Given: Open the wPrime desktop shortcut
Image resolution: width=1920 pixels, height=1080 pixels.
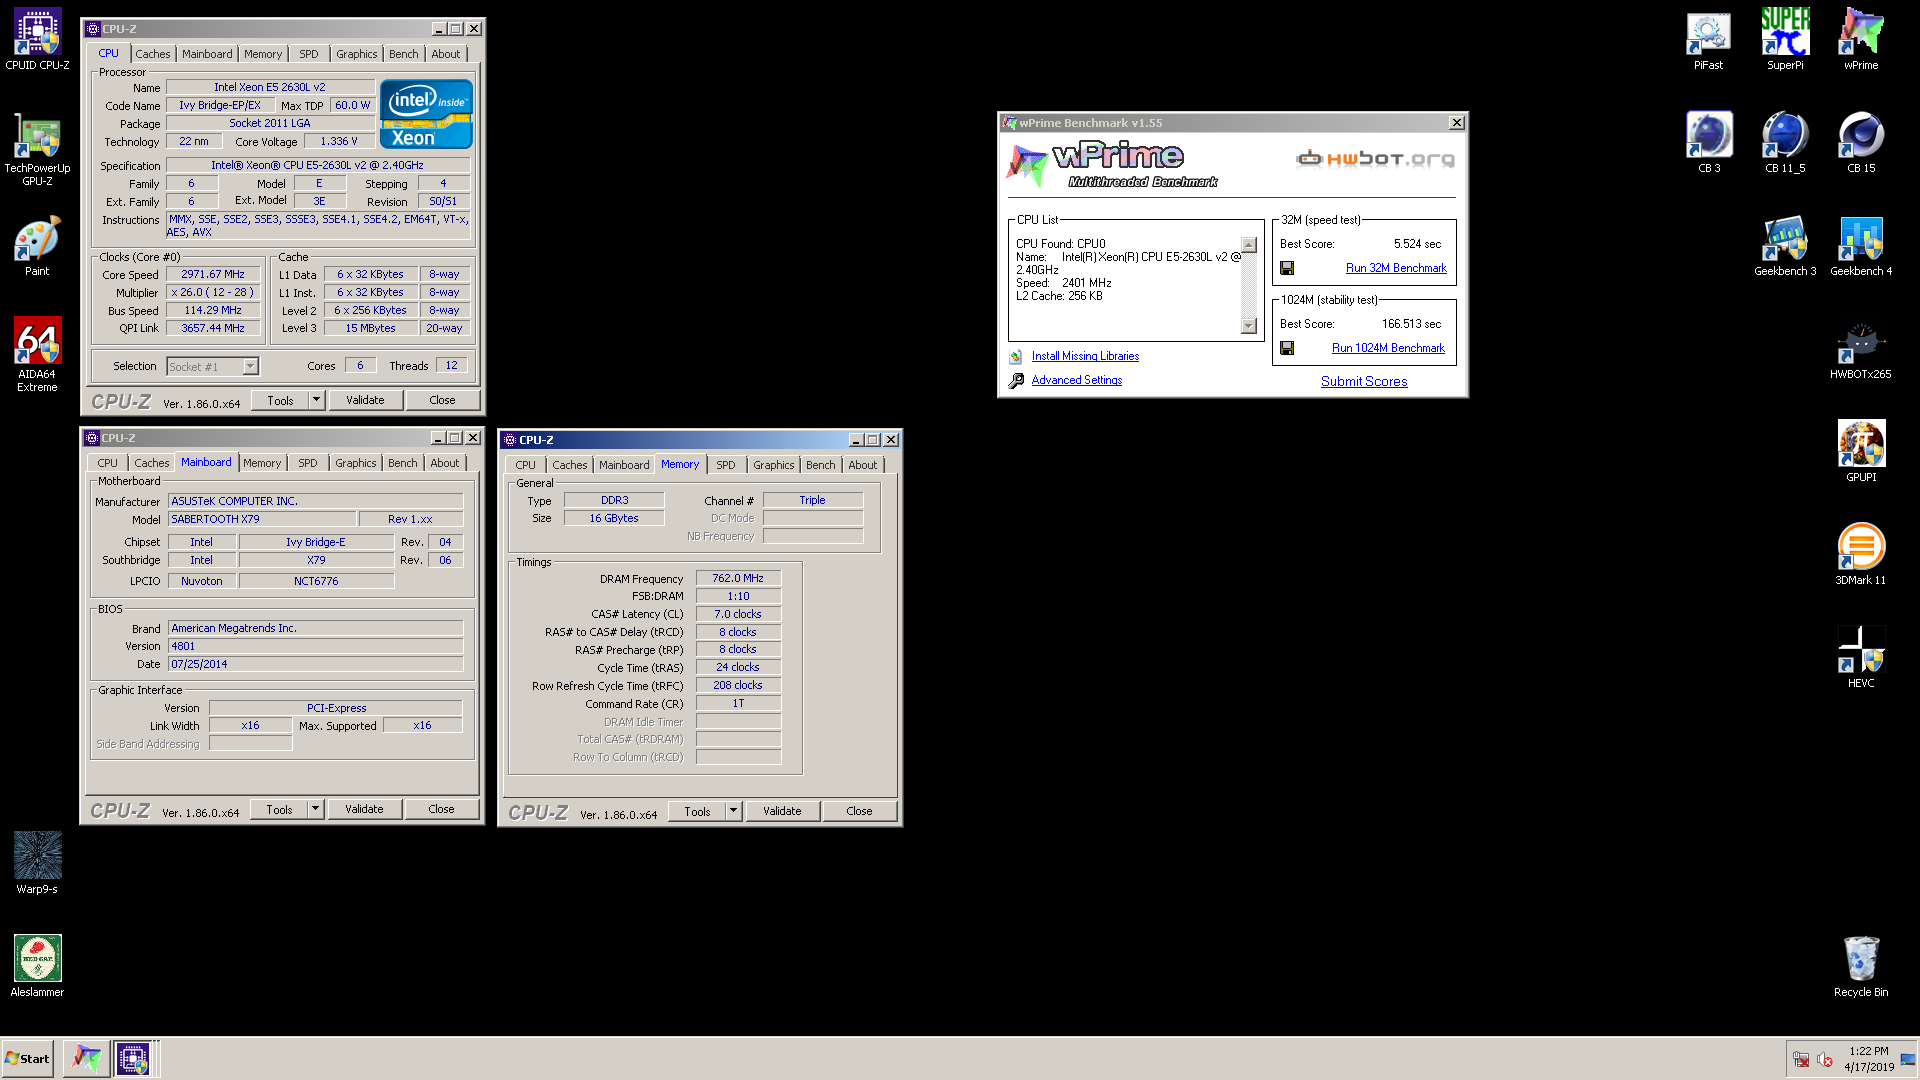Looking at the screenshot, I should tap(1861, 40).
